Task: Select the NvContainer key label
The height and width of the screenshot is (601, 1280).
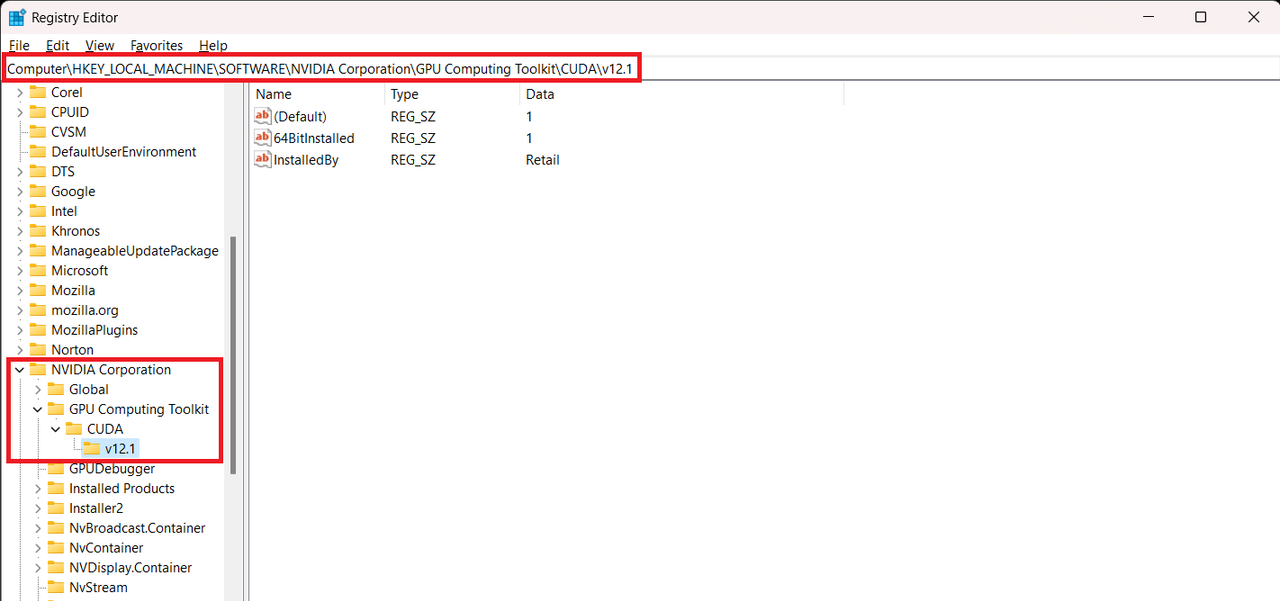Action: click(x=106, y=548)
